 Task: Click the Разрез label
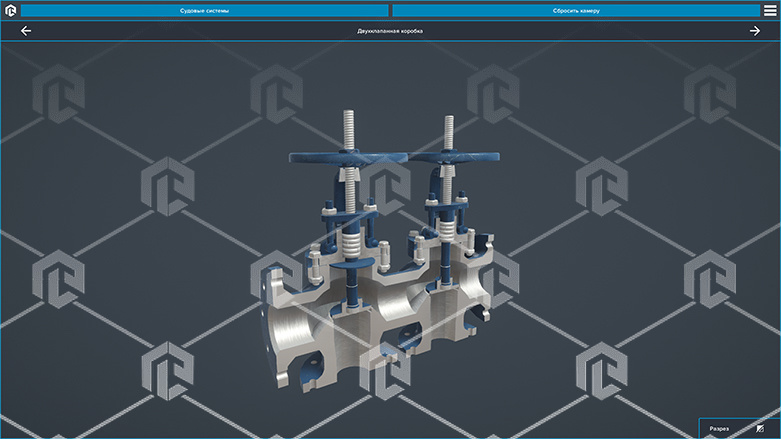(x=719, y=429)
